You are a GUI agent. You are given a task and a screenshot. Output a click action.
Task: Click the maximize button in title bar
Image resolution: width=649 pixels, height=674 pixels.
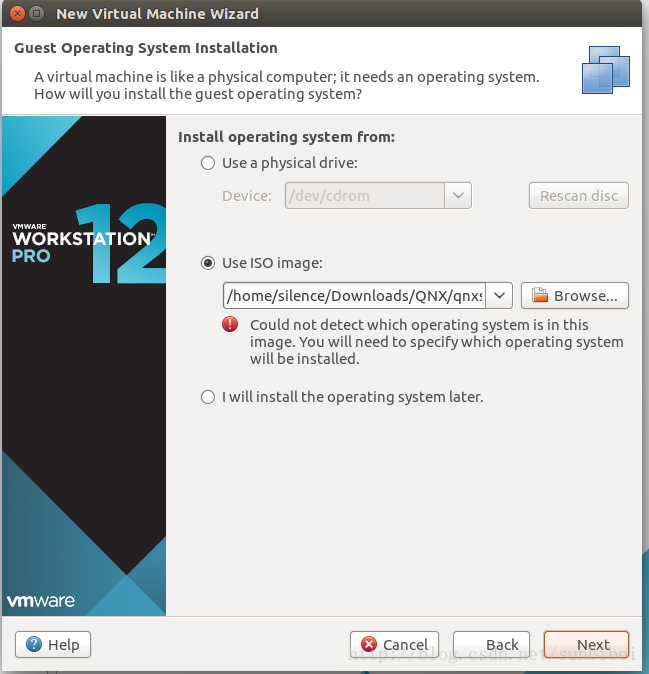(x=37, y=13)
